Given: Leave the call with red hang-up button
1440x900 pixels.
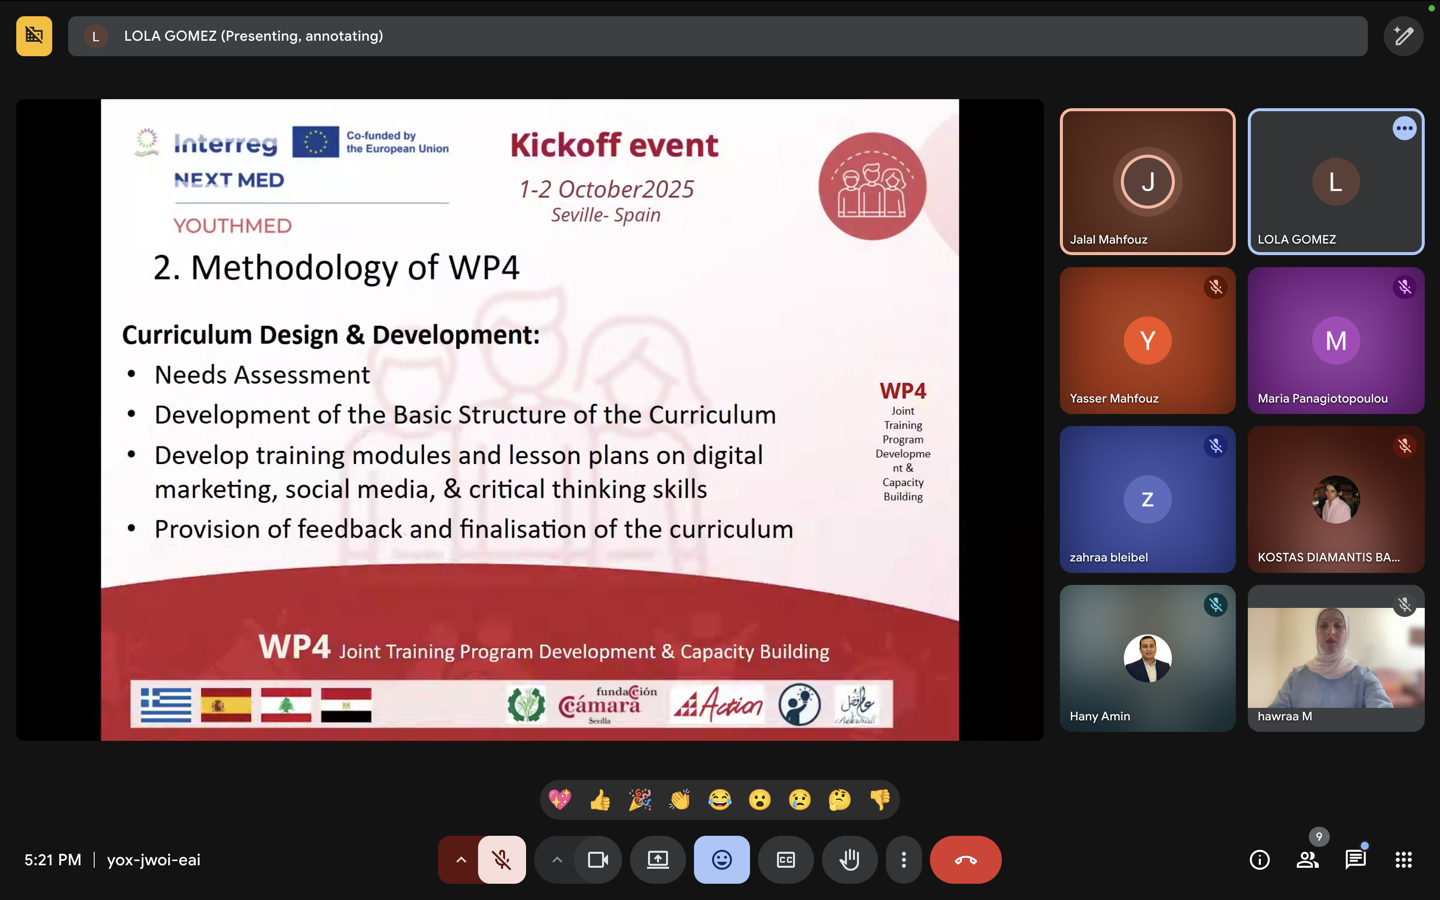Looking at the screenshot, I should click(x=965, y=860).
